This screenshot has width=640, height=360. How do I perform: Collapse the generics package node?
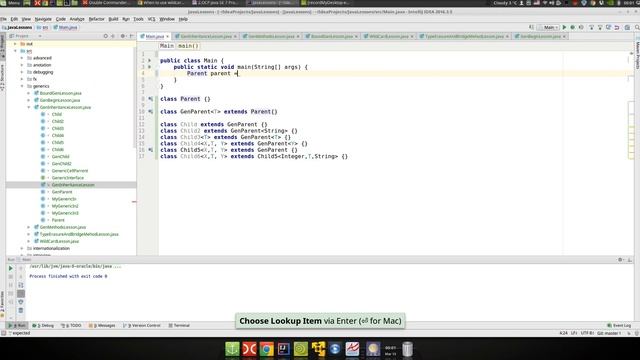22,86
